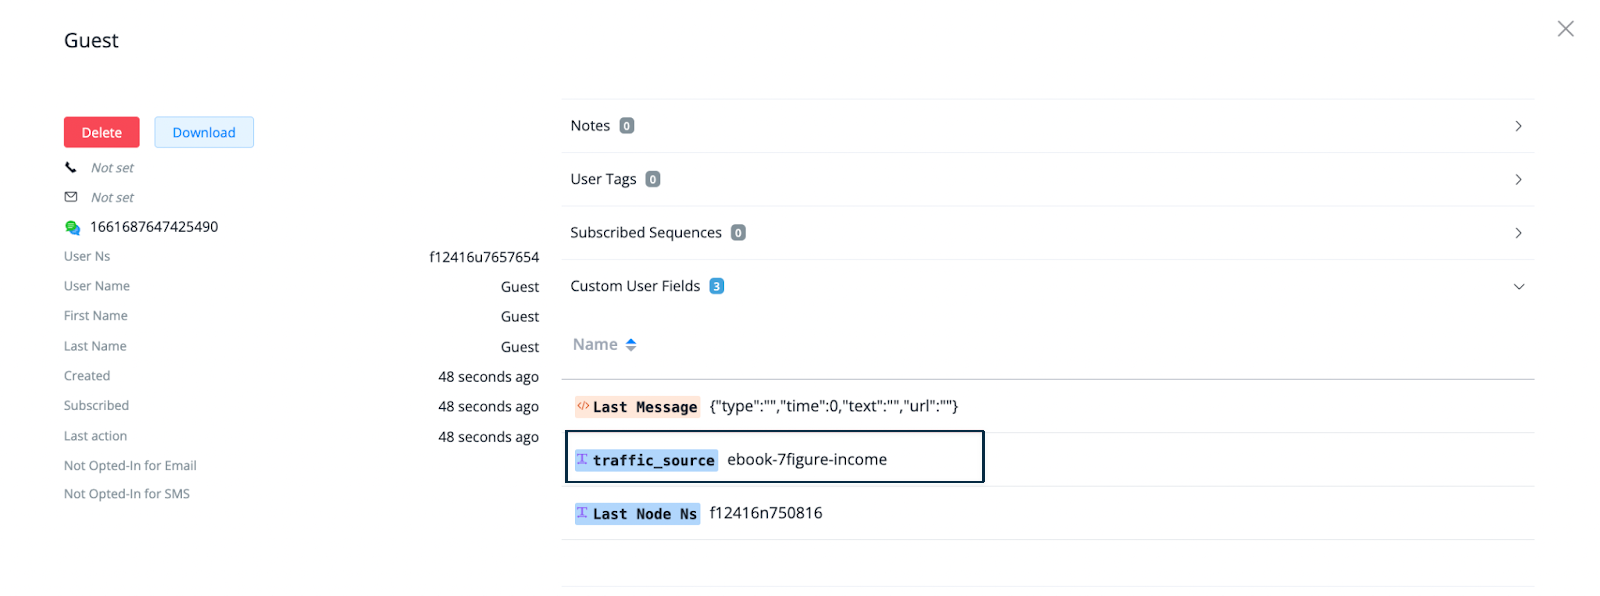
Task: Click the Delete button
Action: click(x=102, y=132)
